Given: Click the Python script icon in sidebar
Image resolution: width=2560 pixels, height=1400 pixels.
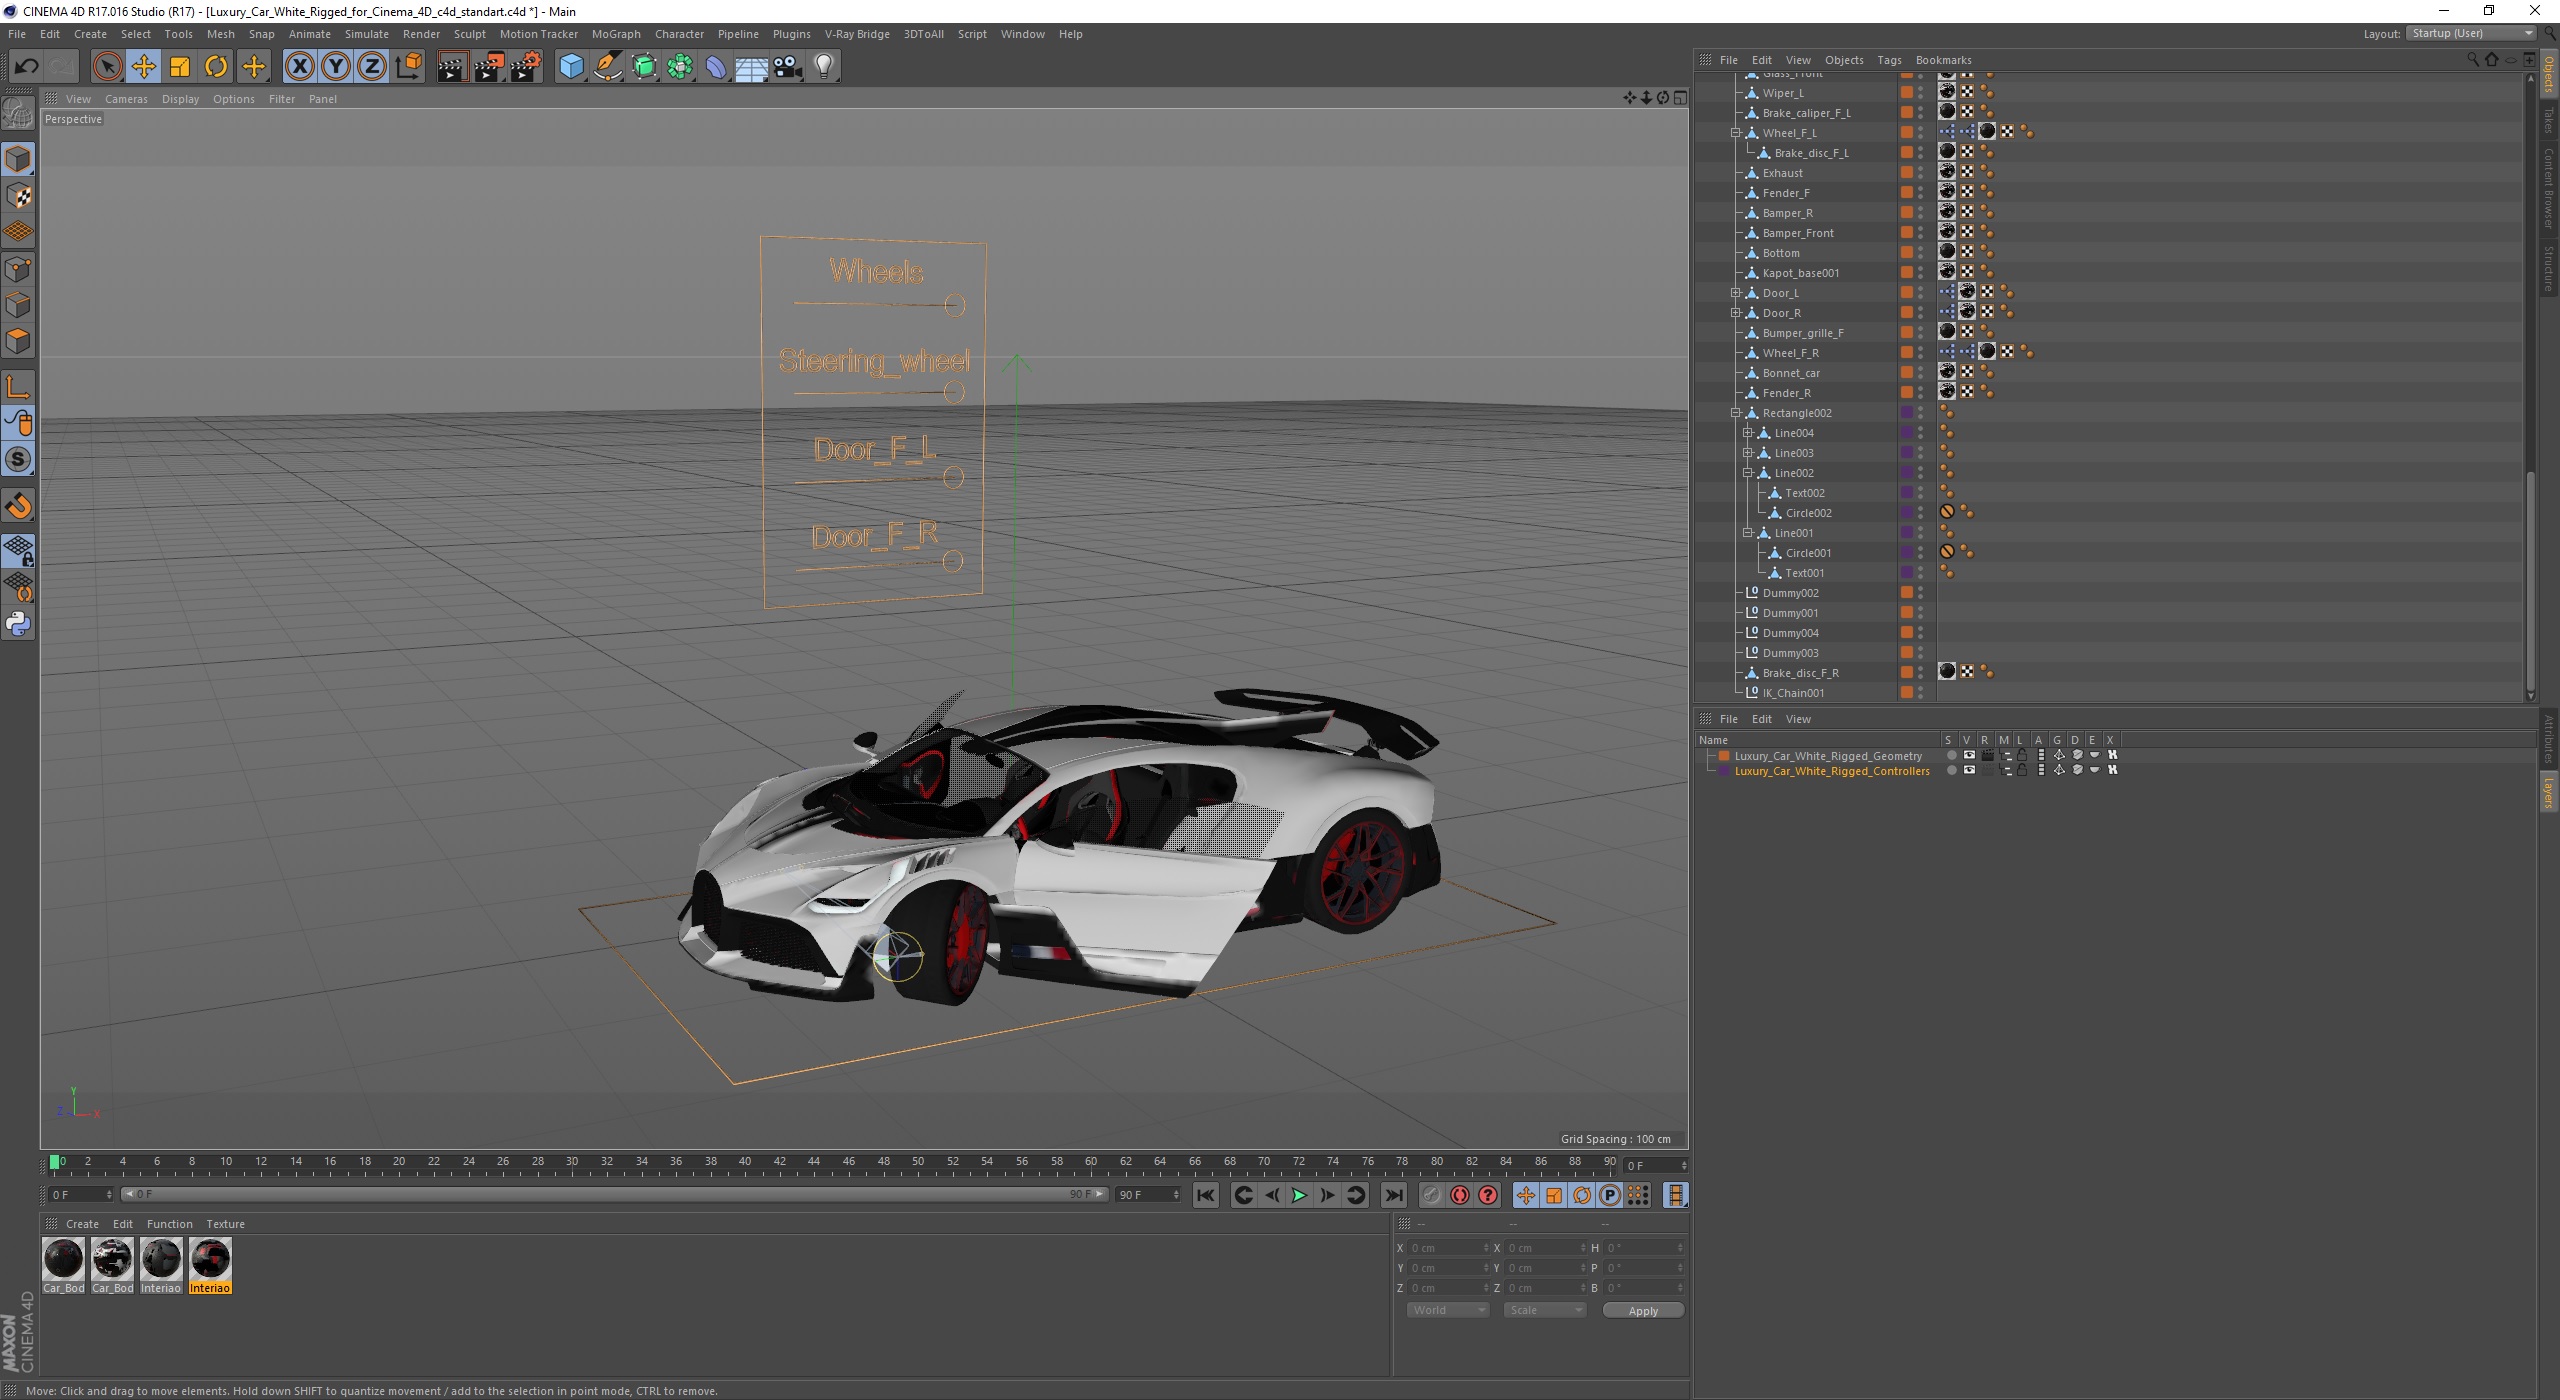Looking at the screenshot, I should coord(18,624).
